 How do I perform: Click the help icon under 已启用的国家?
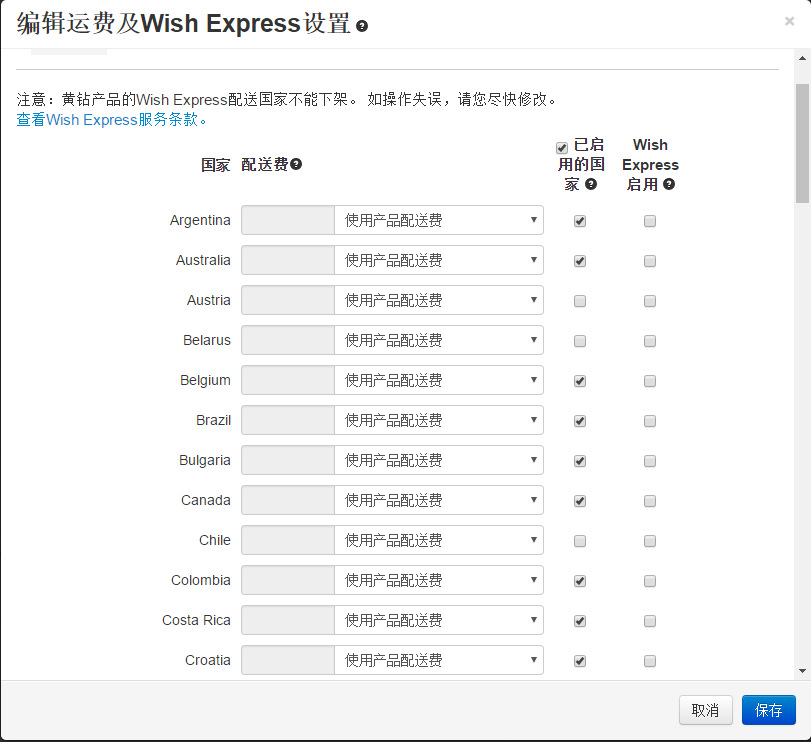(591, 184)
